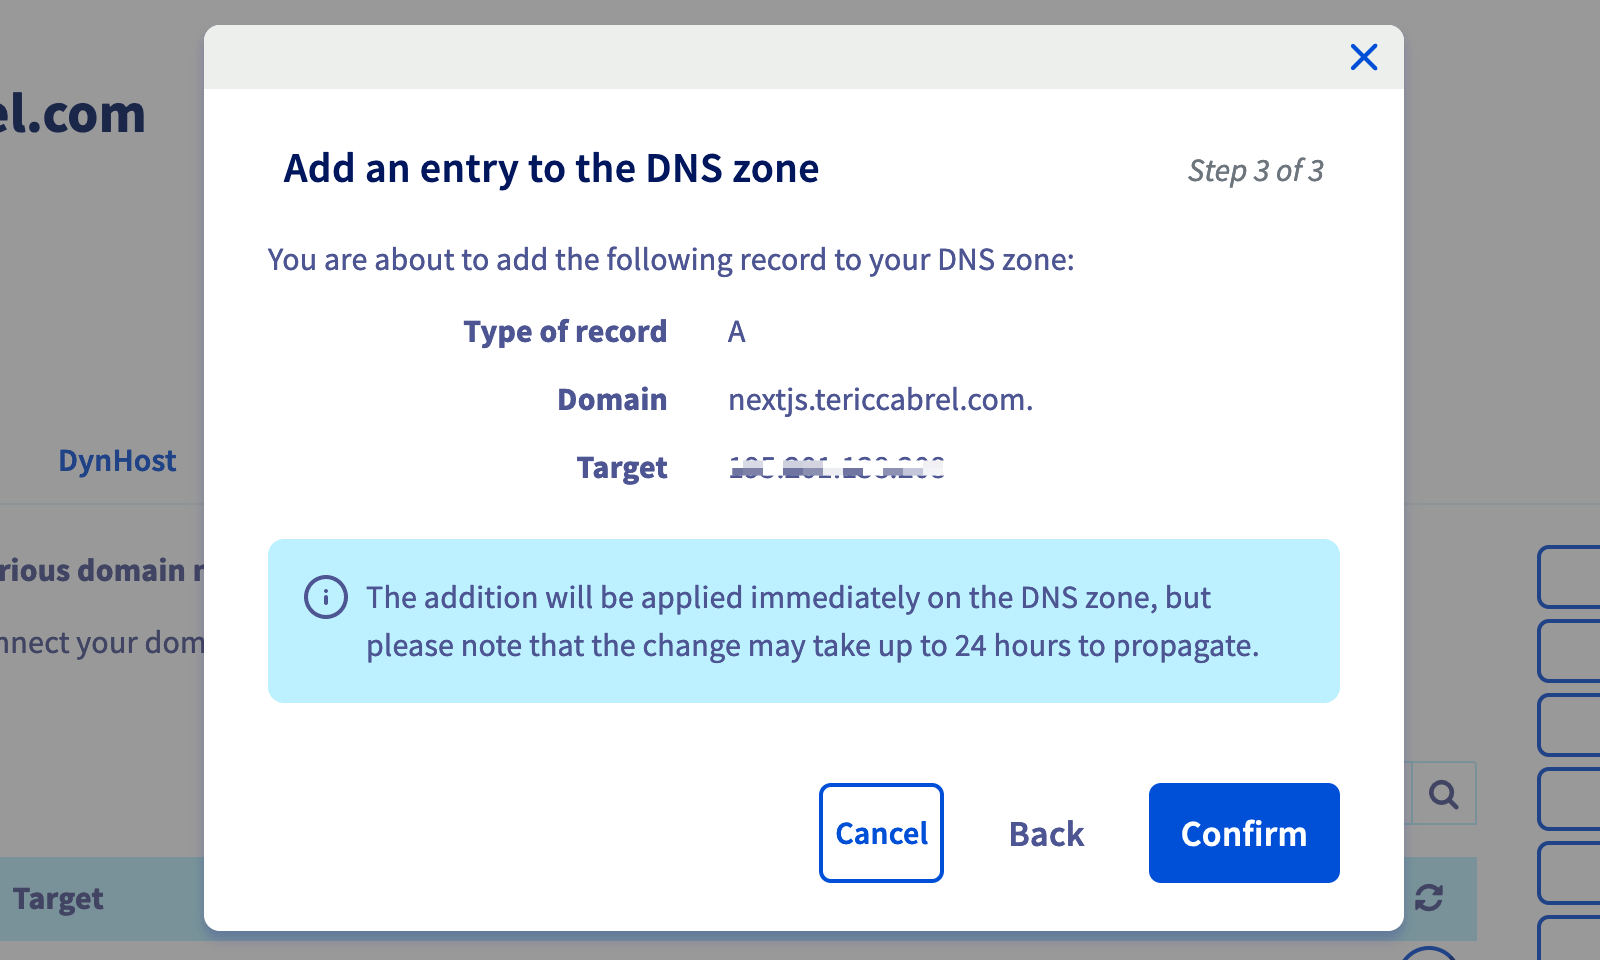Click the Target column header
The height and width of the screenshot is (960, 1600).
coord(58,899)
